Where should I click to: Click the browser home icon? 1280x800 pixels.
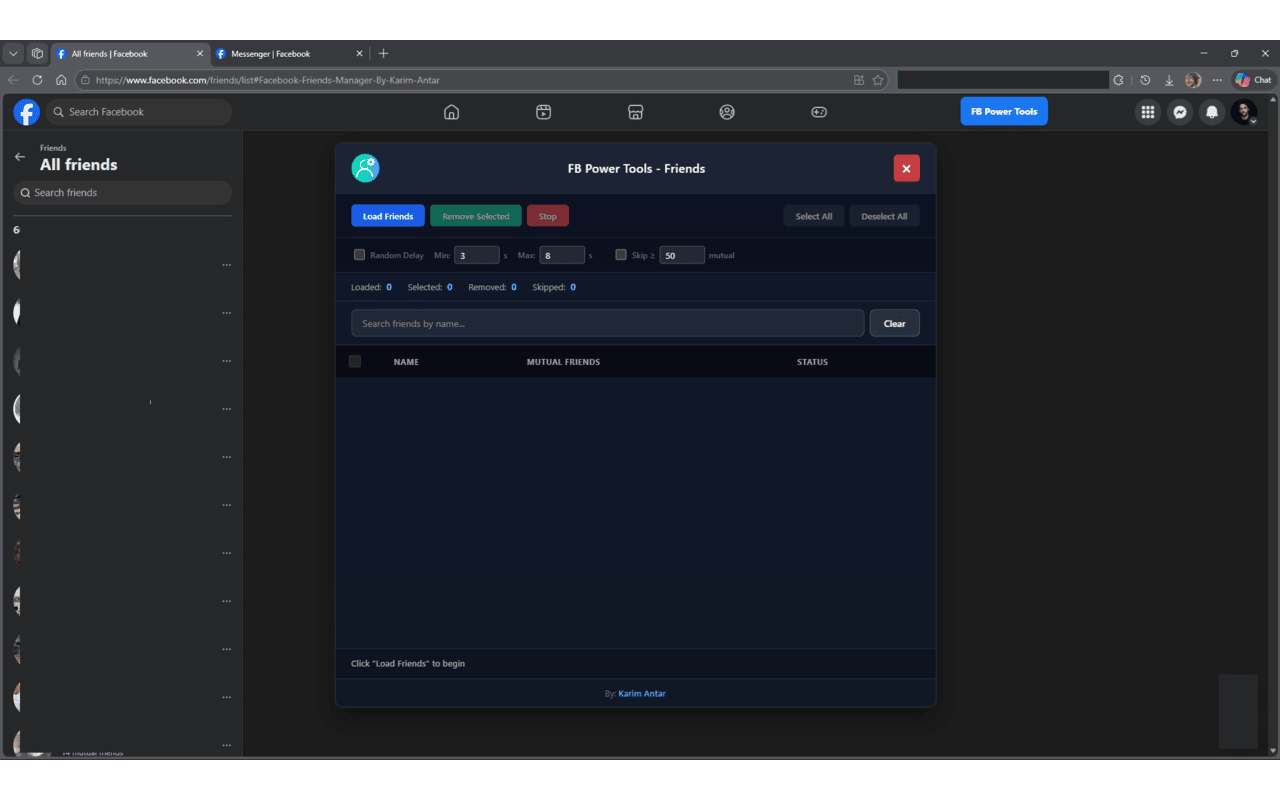(x=61, y=80)
